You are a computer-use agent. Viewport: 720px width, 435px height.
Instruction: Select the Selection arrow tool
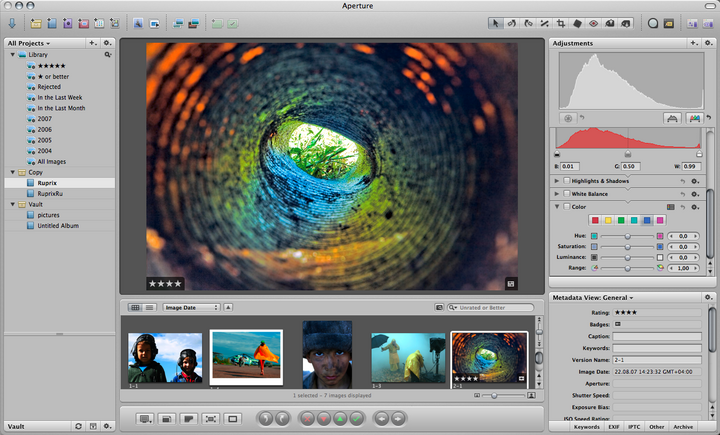(497, 22)
